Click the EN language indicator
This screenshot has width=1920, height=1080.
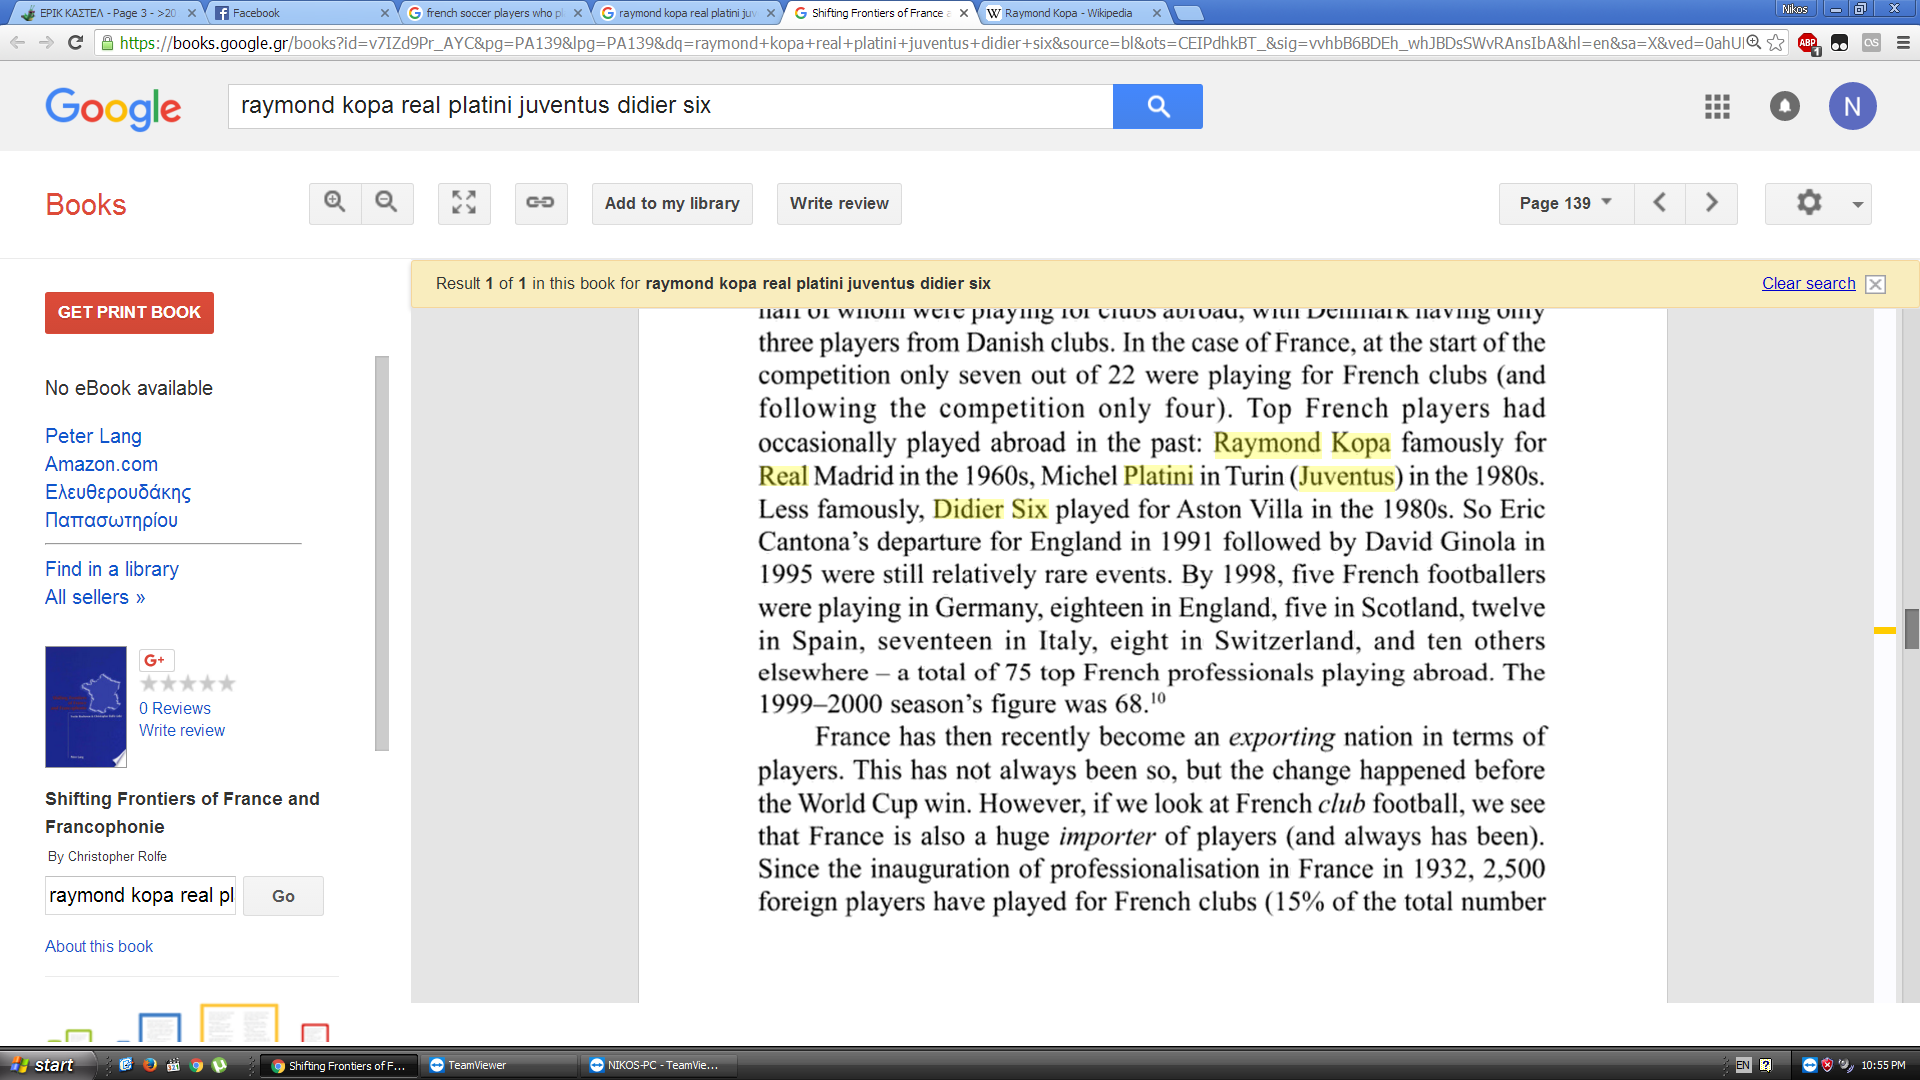pos(1744,1065)
